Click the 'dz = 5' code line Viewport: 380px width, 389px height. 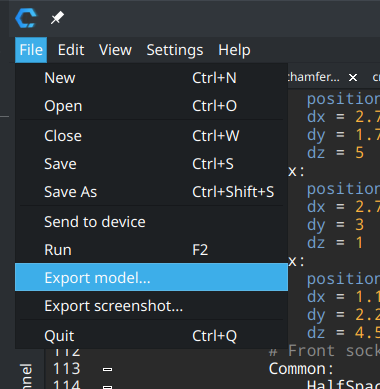335,153
